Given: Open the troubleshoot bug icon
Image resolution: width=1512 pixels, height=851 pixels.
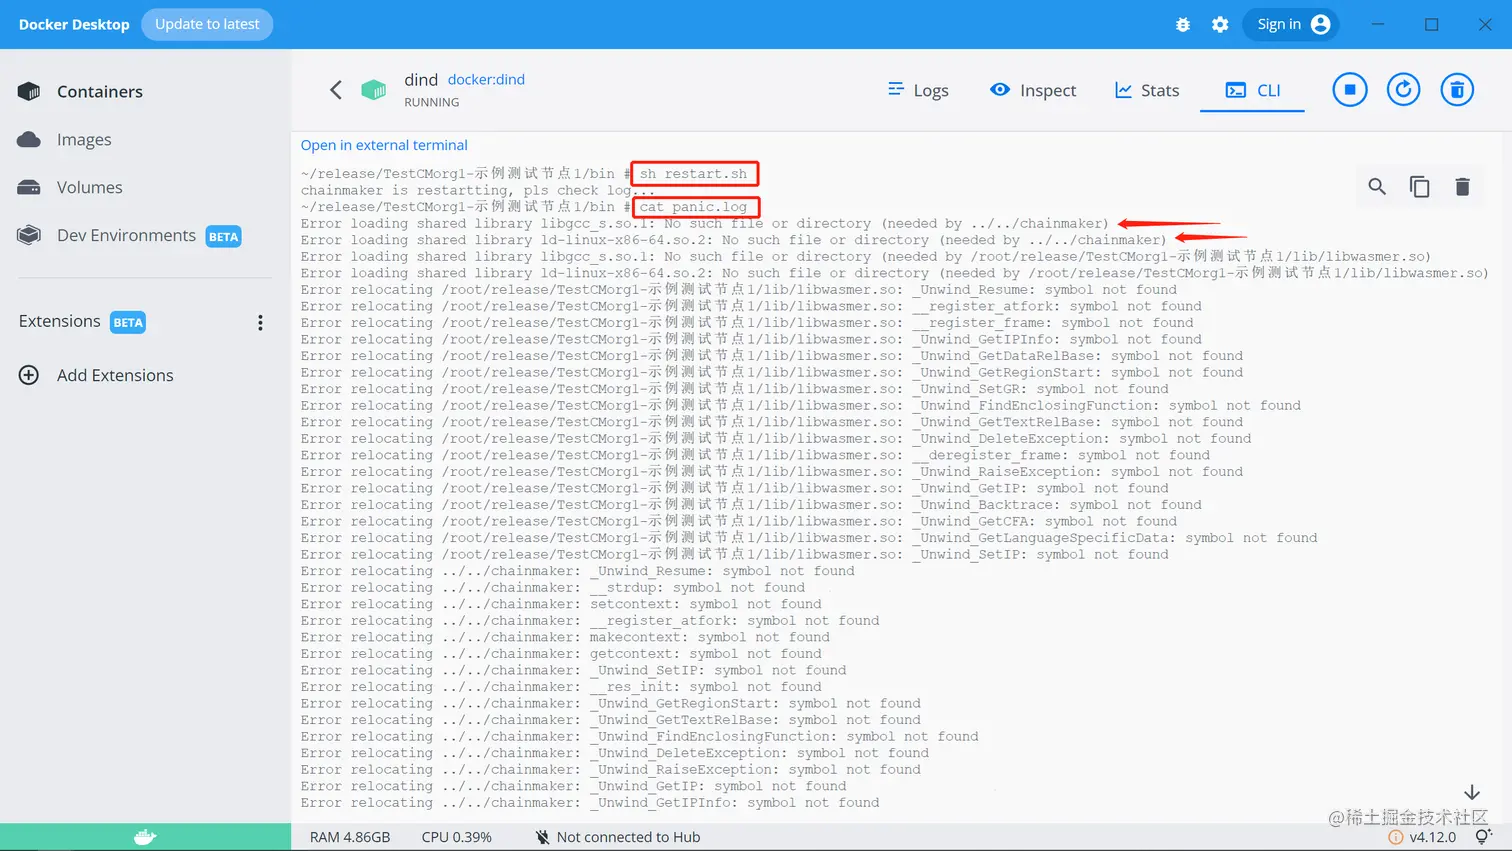Looking at the screenshot, I should pos(1183,24).
